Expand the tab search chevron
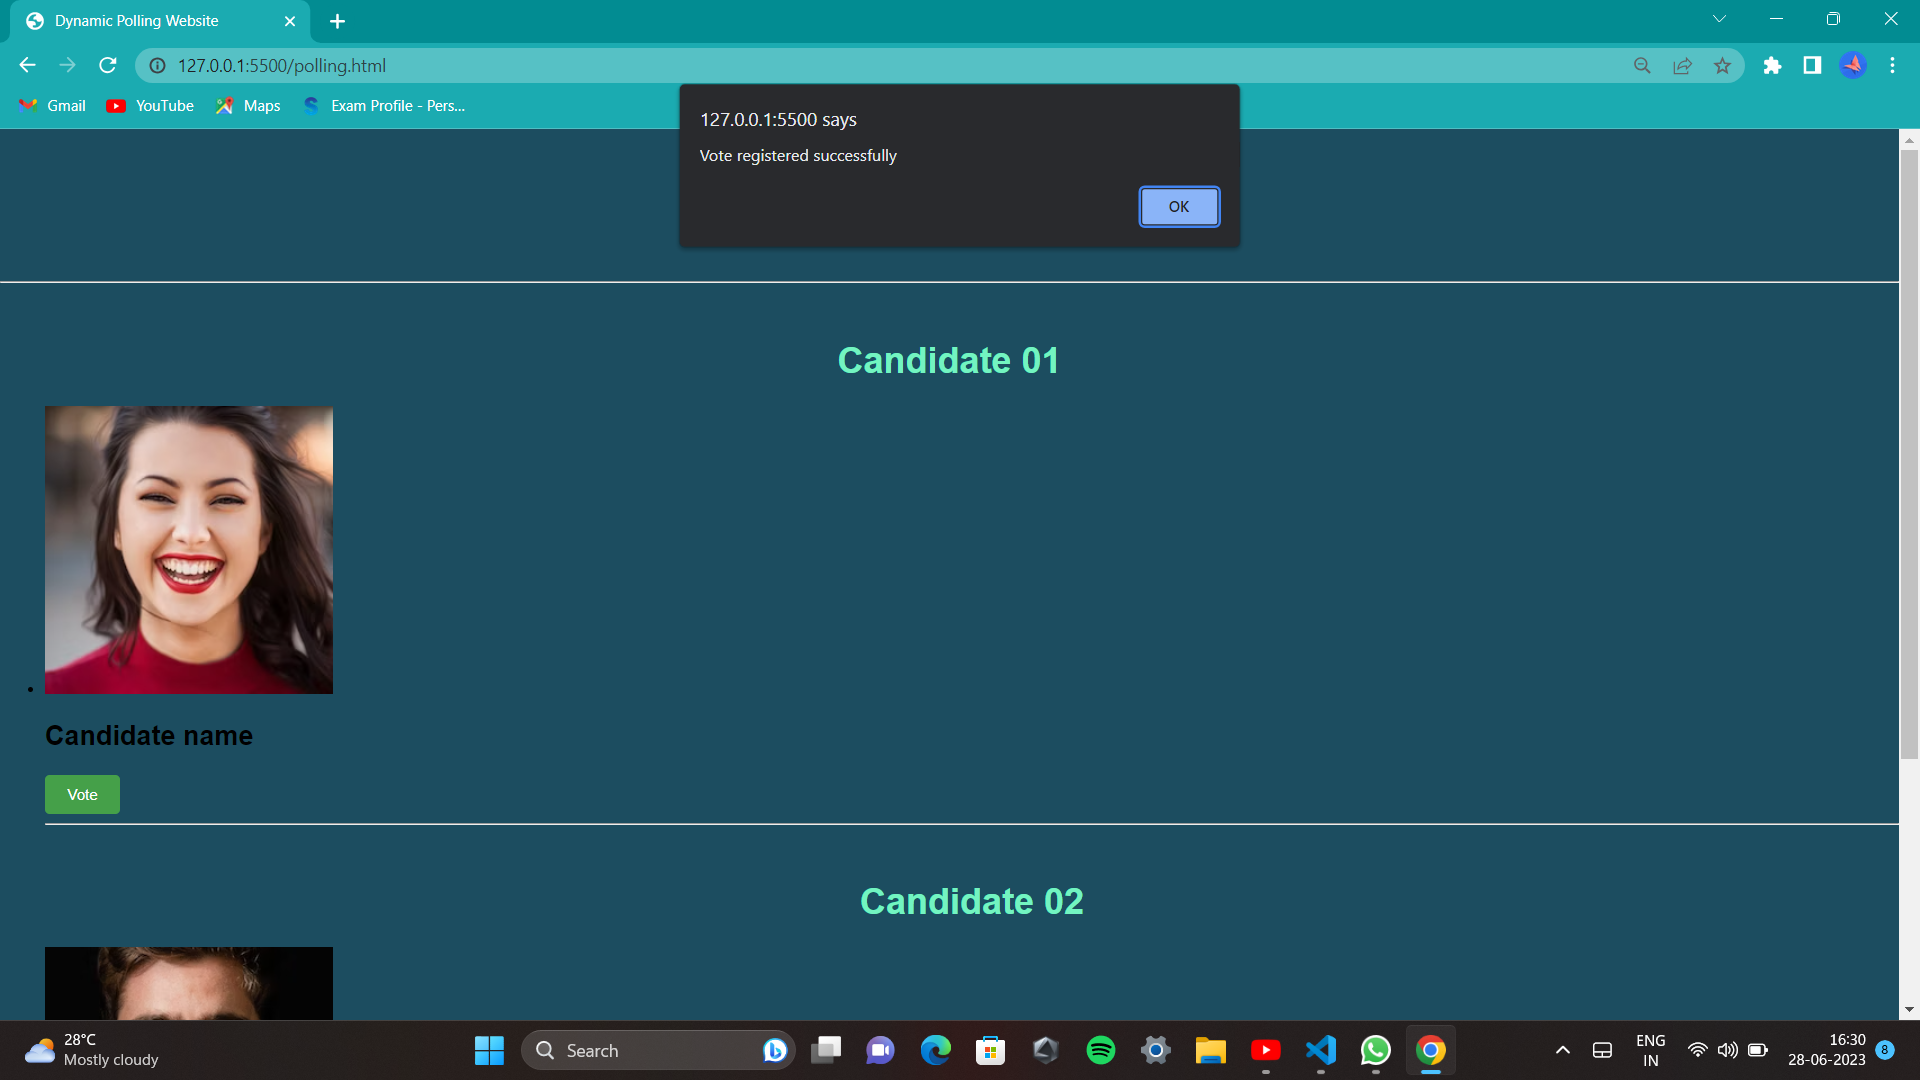The width and height of the screenshot is (1920, 1080). click(1719, 19)
